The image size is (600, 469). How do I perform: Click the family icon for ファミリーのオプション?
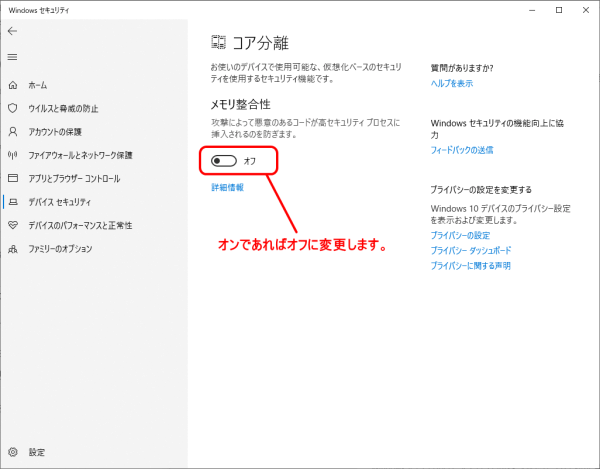[x=13, y=249]
